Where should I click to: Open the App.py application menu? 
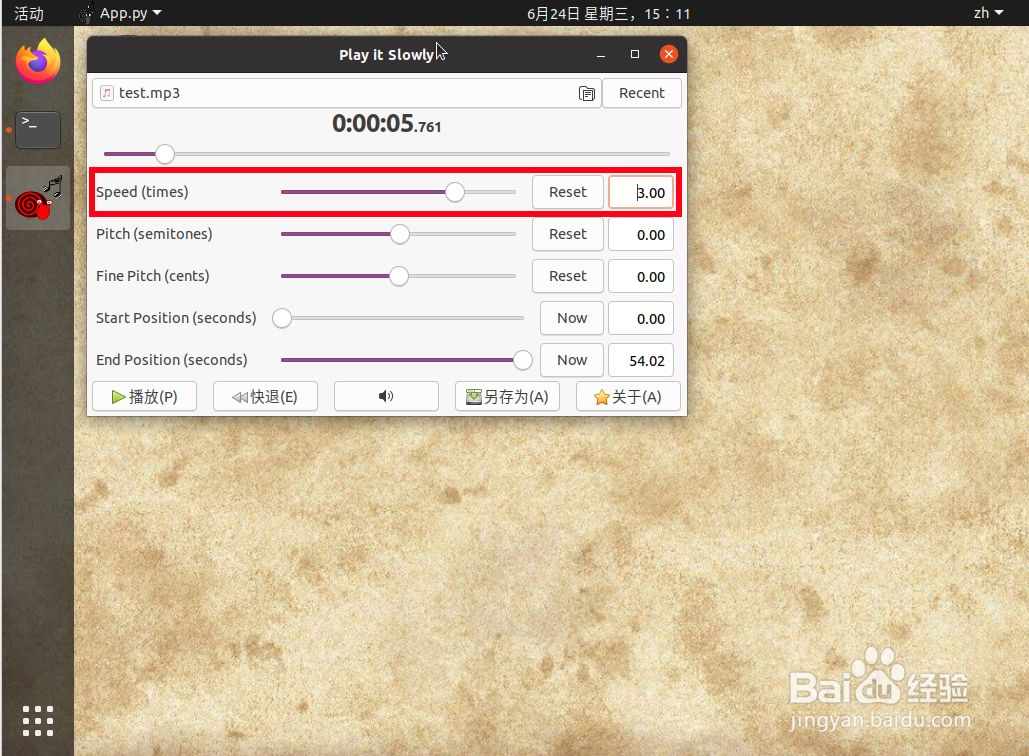(x=121, y=13)
